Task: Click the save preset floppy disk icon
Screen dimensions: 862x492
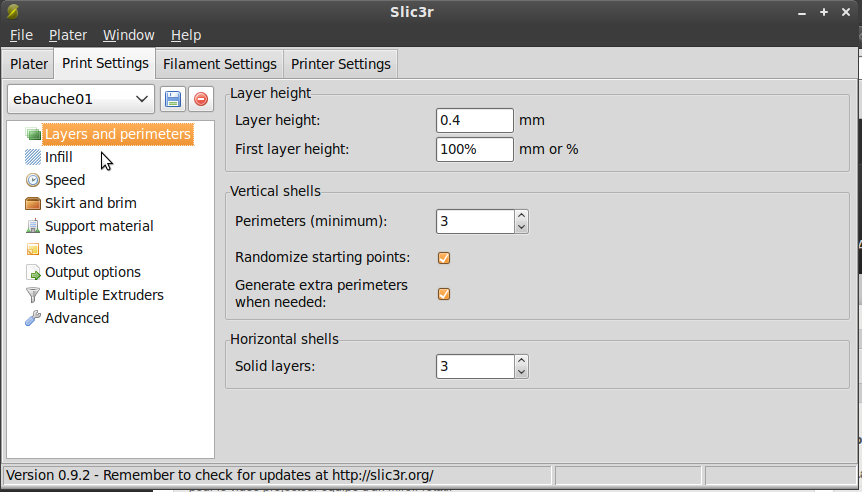Action: (x=172, y=99)
